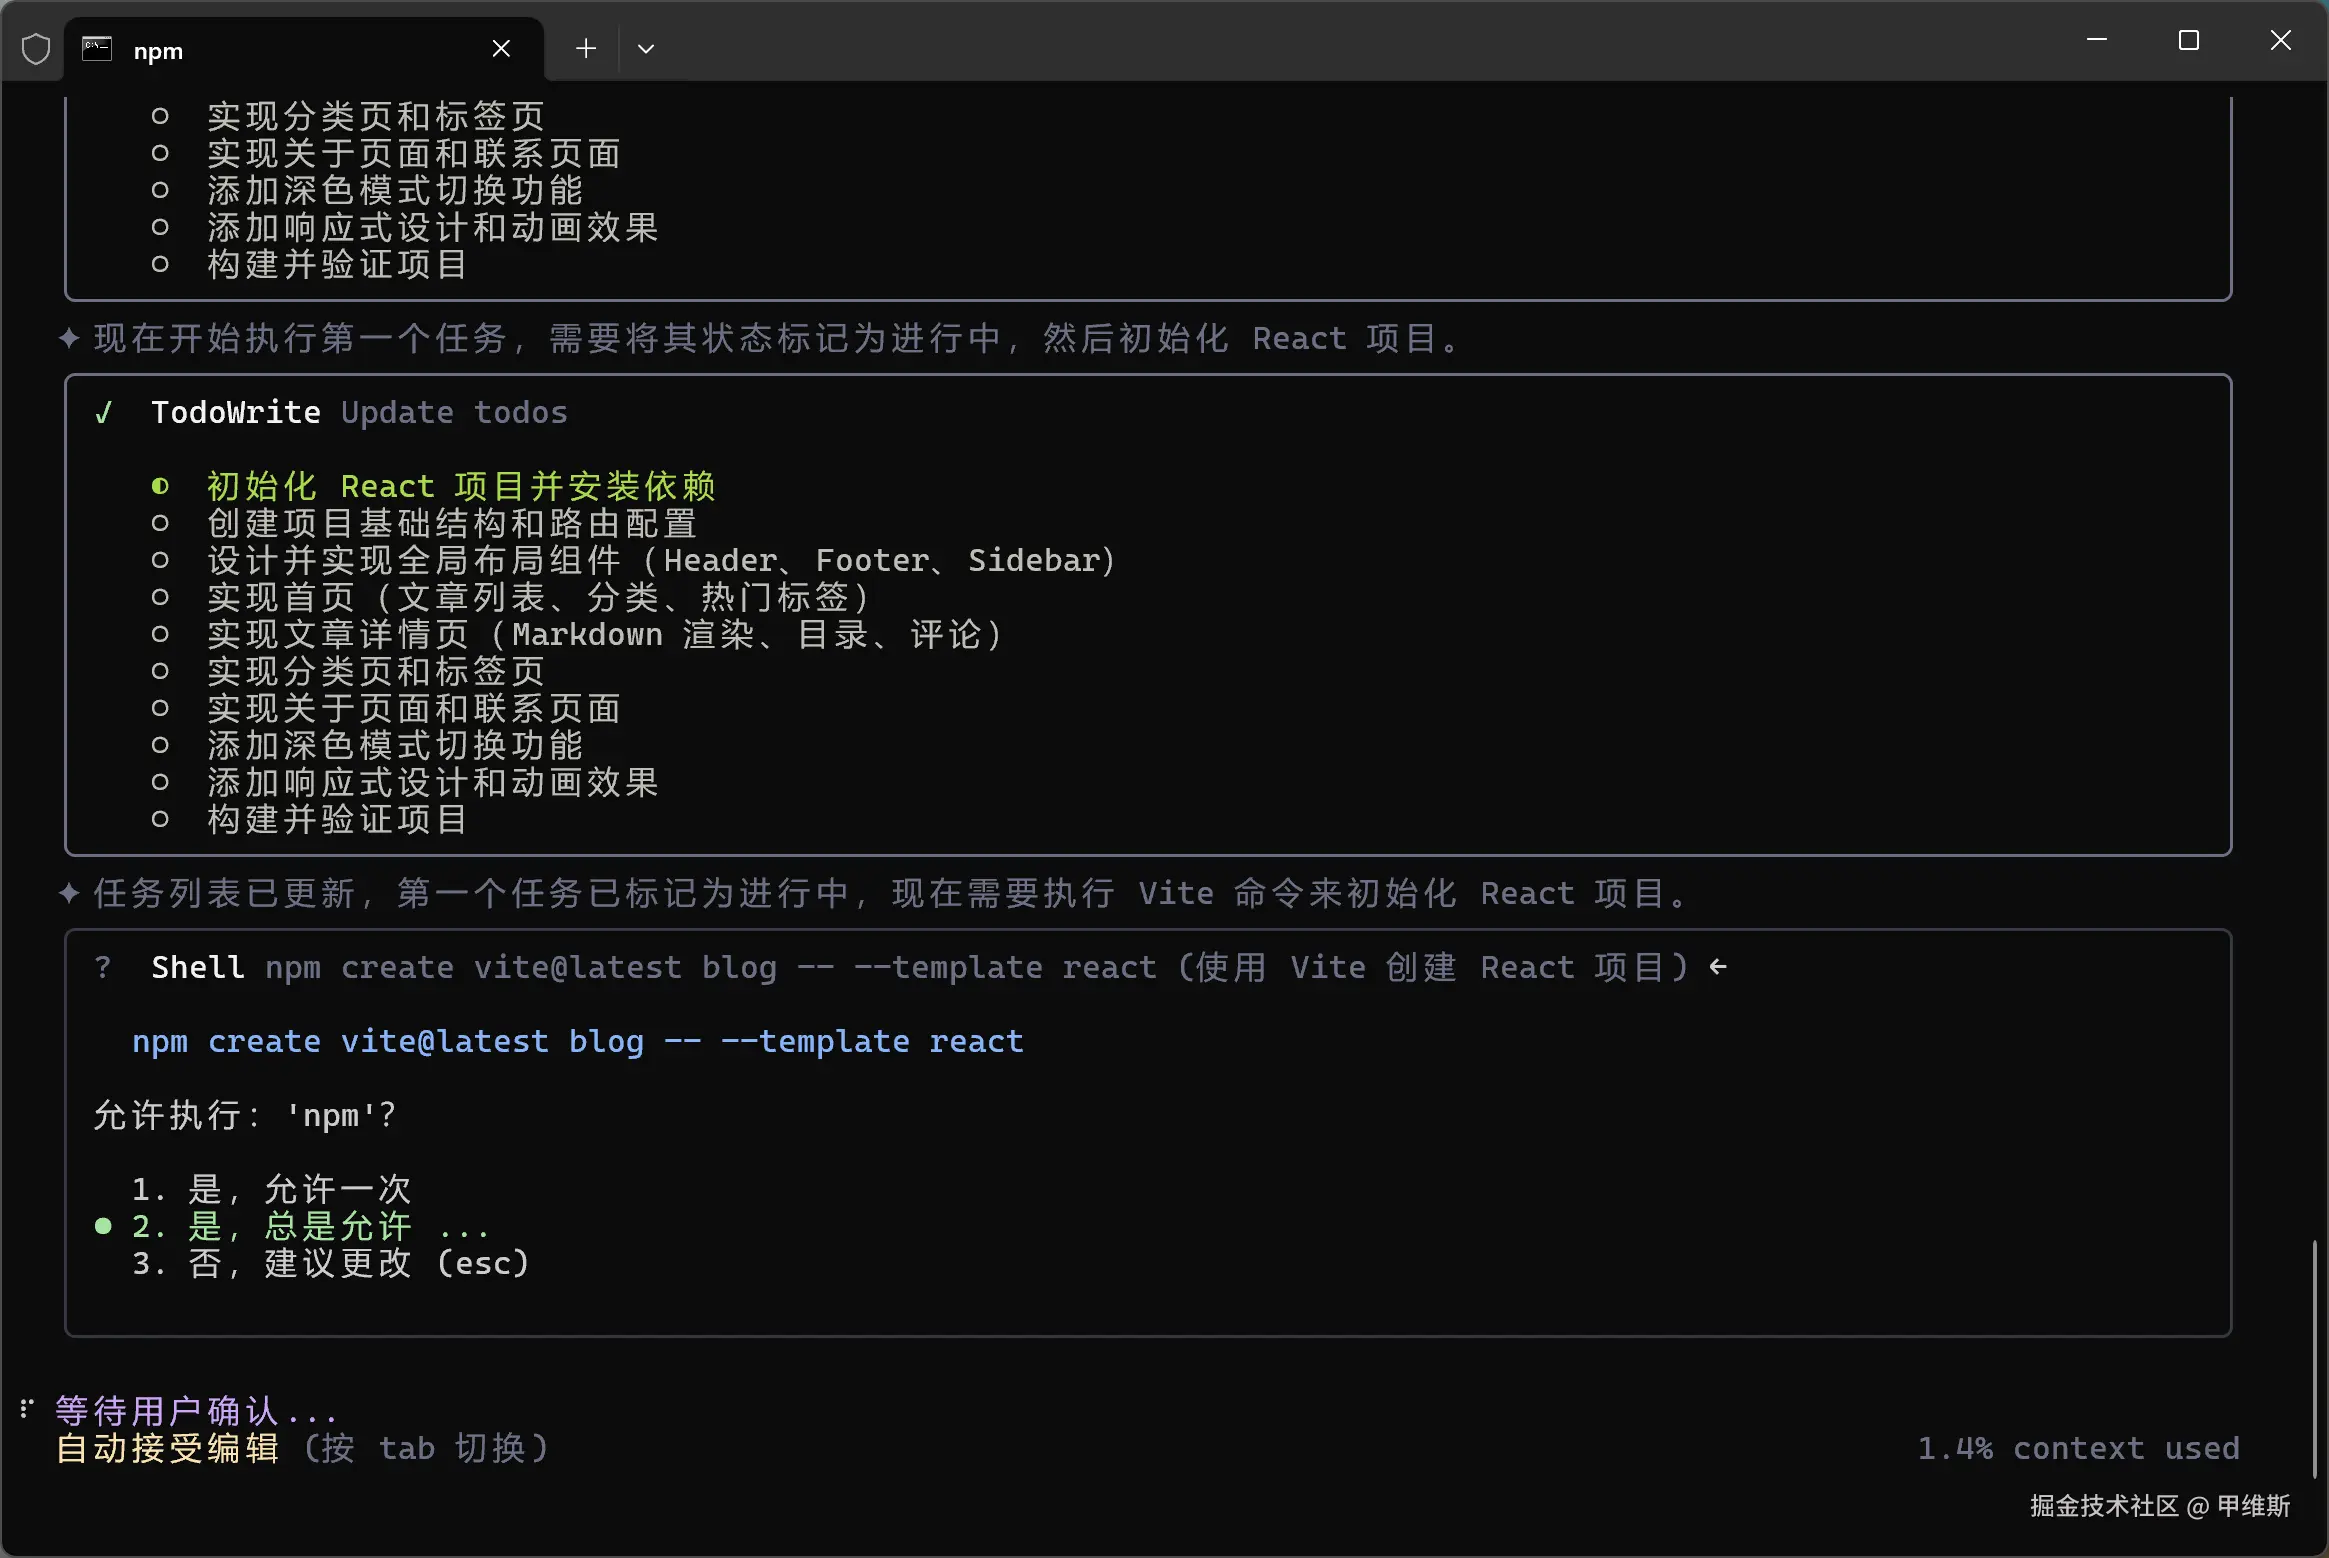Click the green checkmark beside TodoWrite
Screen dimensions: 2329x1558
103,413
